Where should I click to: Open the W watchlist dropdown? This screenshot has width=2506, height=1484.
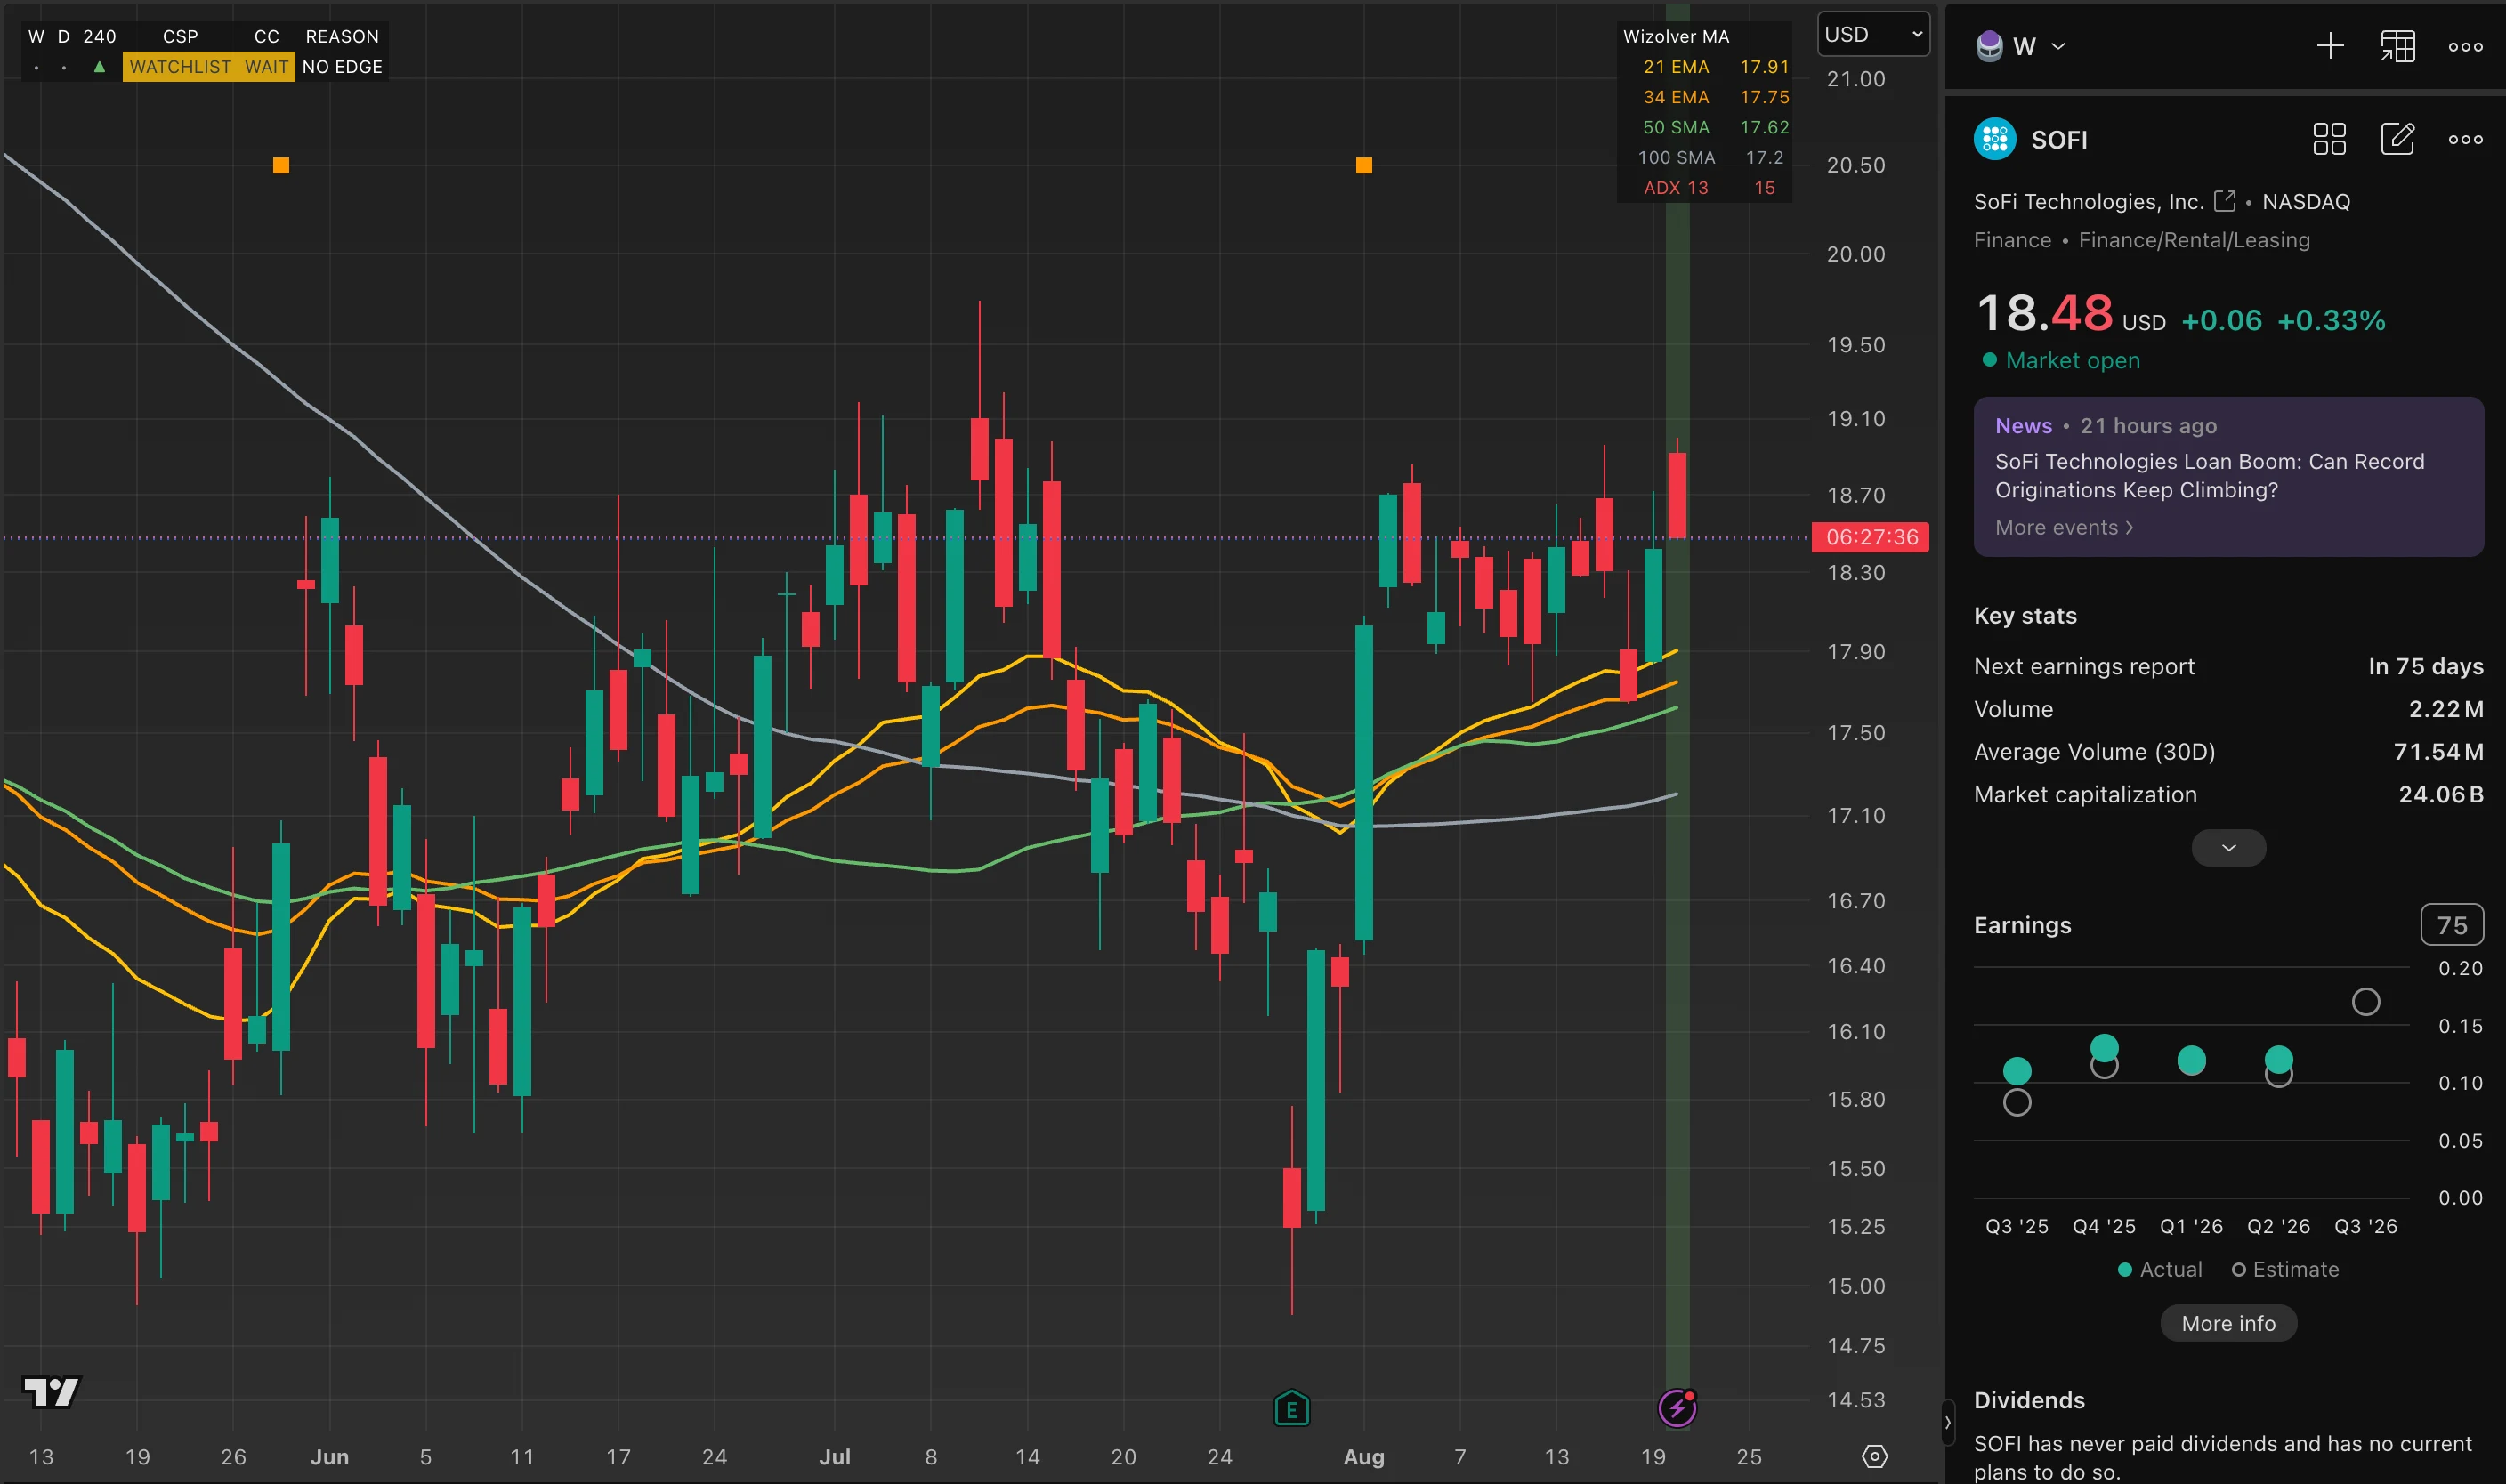2038,46
